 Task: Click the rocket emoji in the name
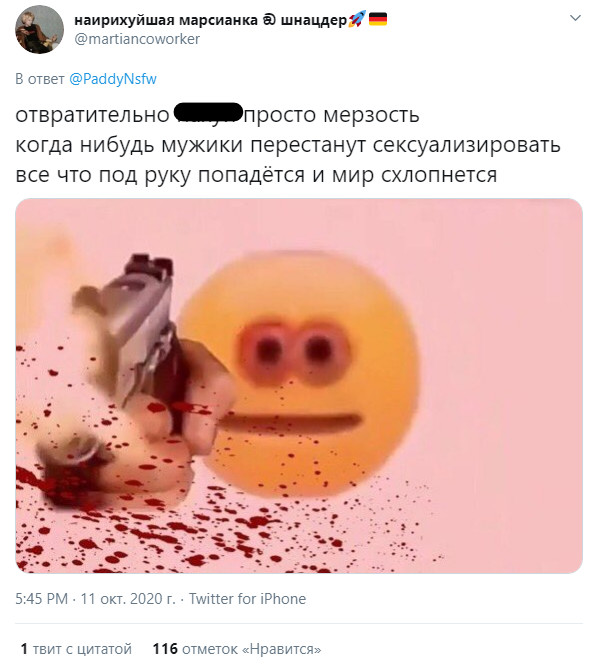point(356,19)
